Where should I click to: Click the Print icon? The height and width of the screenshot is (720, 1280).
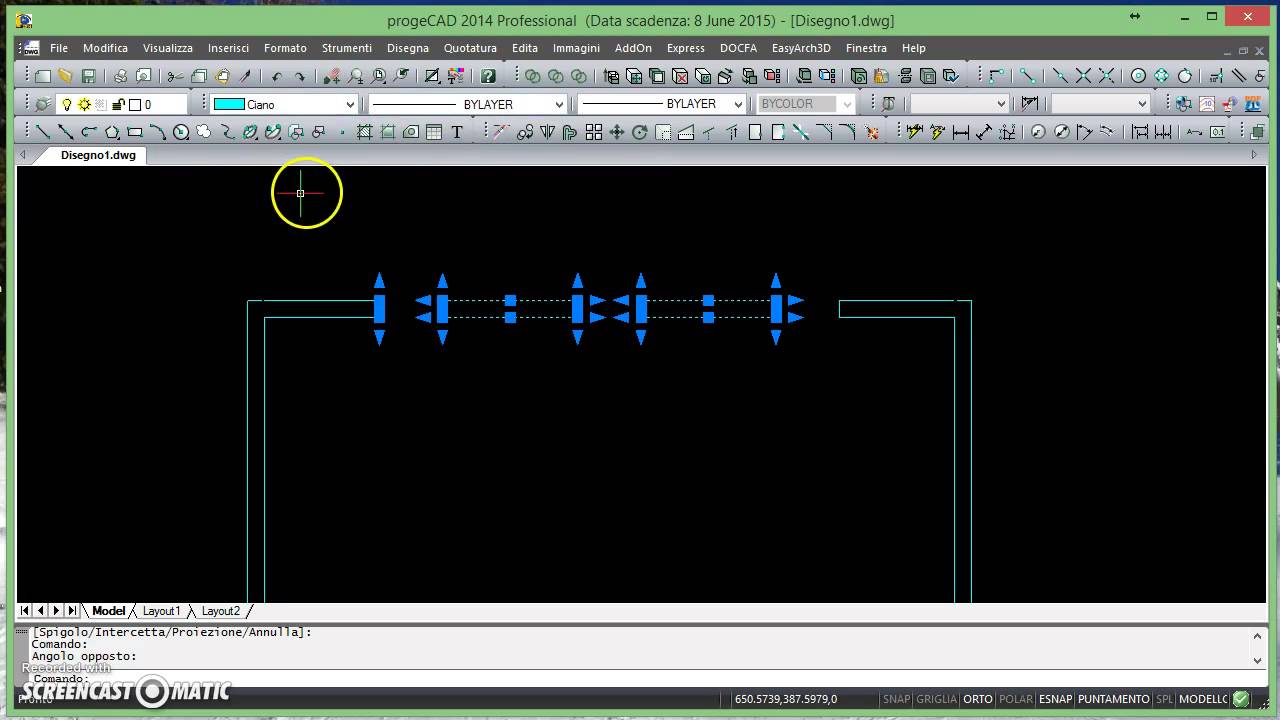tap(121, 76)
